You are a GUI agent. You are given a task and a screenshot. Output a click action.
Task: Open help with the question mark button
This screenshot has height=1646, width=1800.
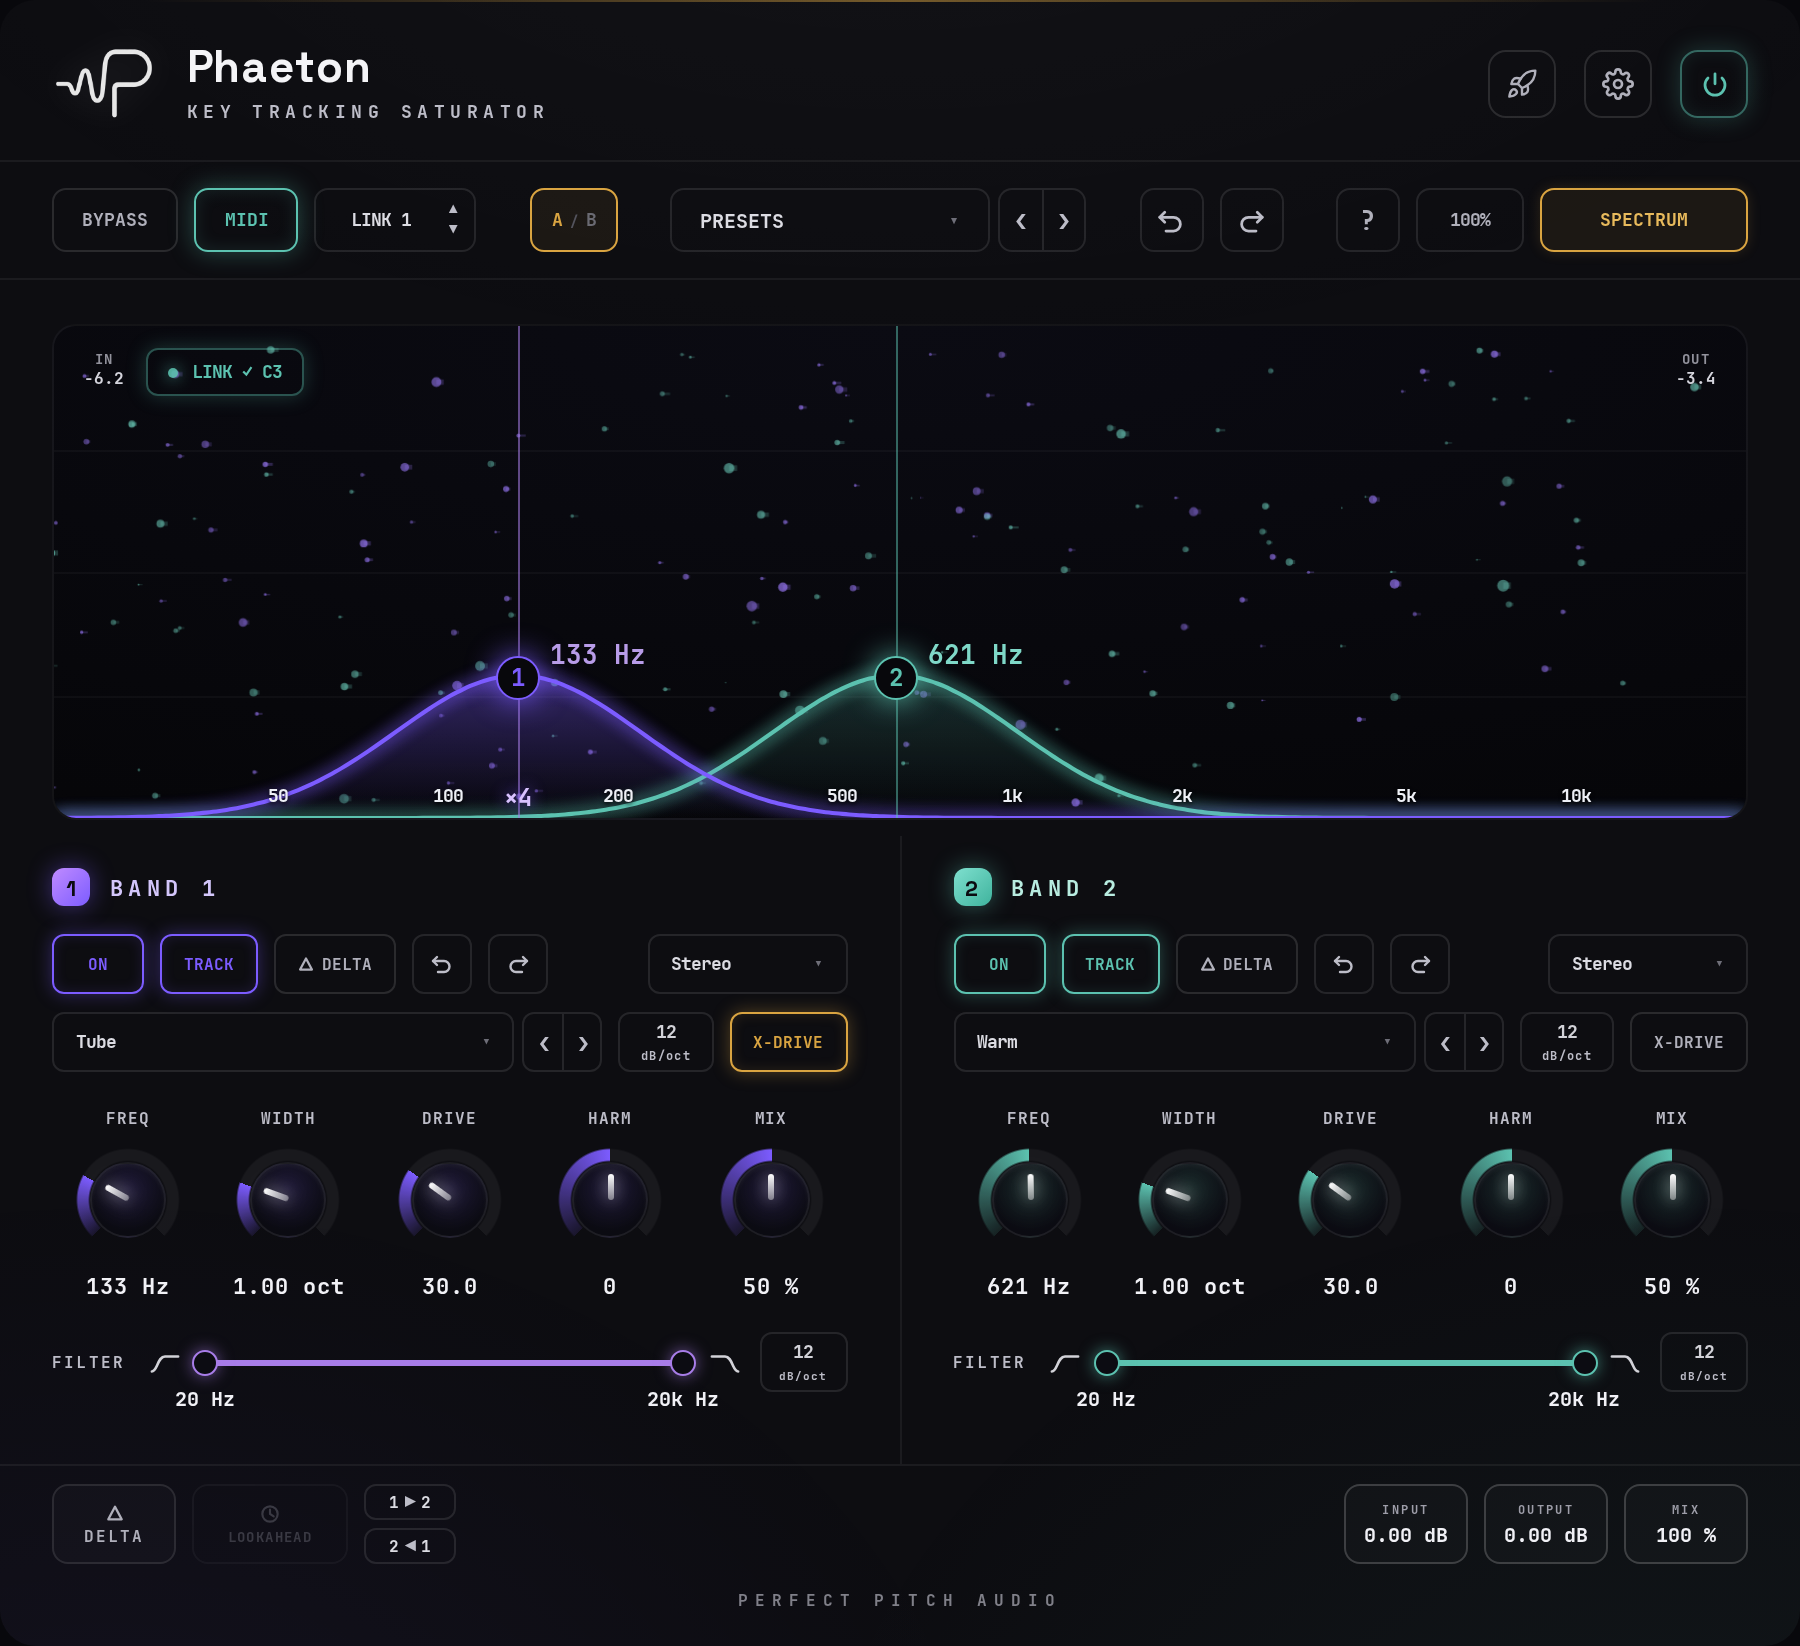(1367, 220)
